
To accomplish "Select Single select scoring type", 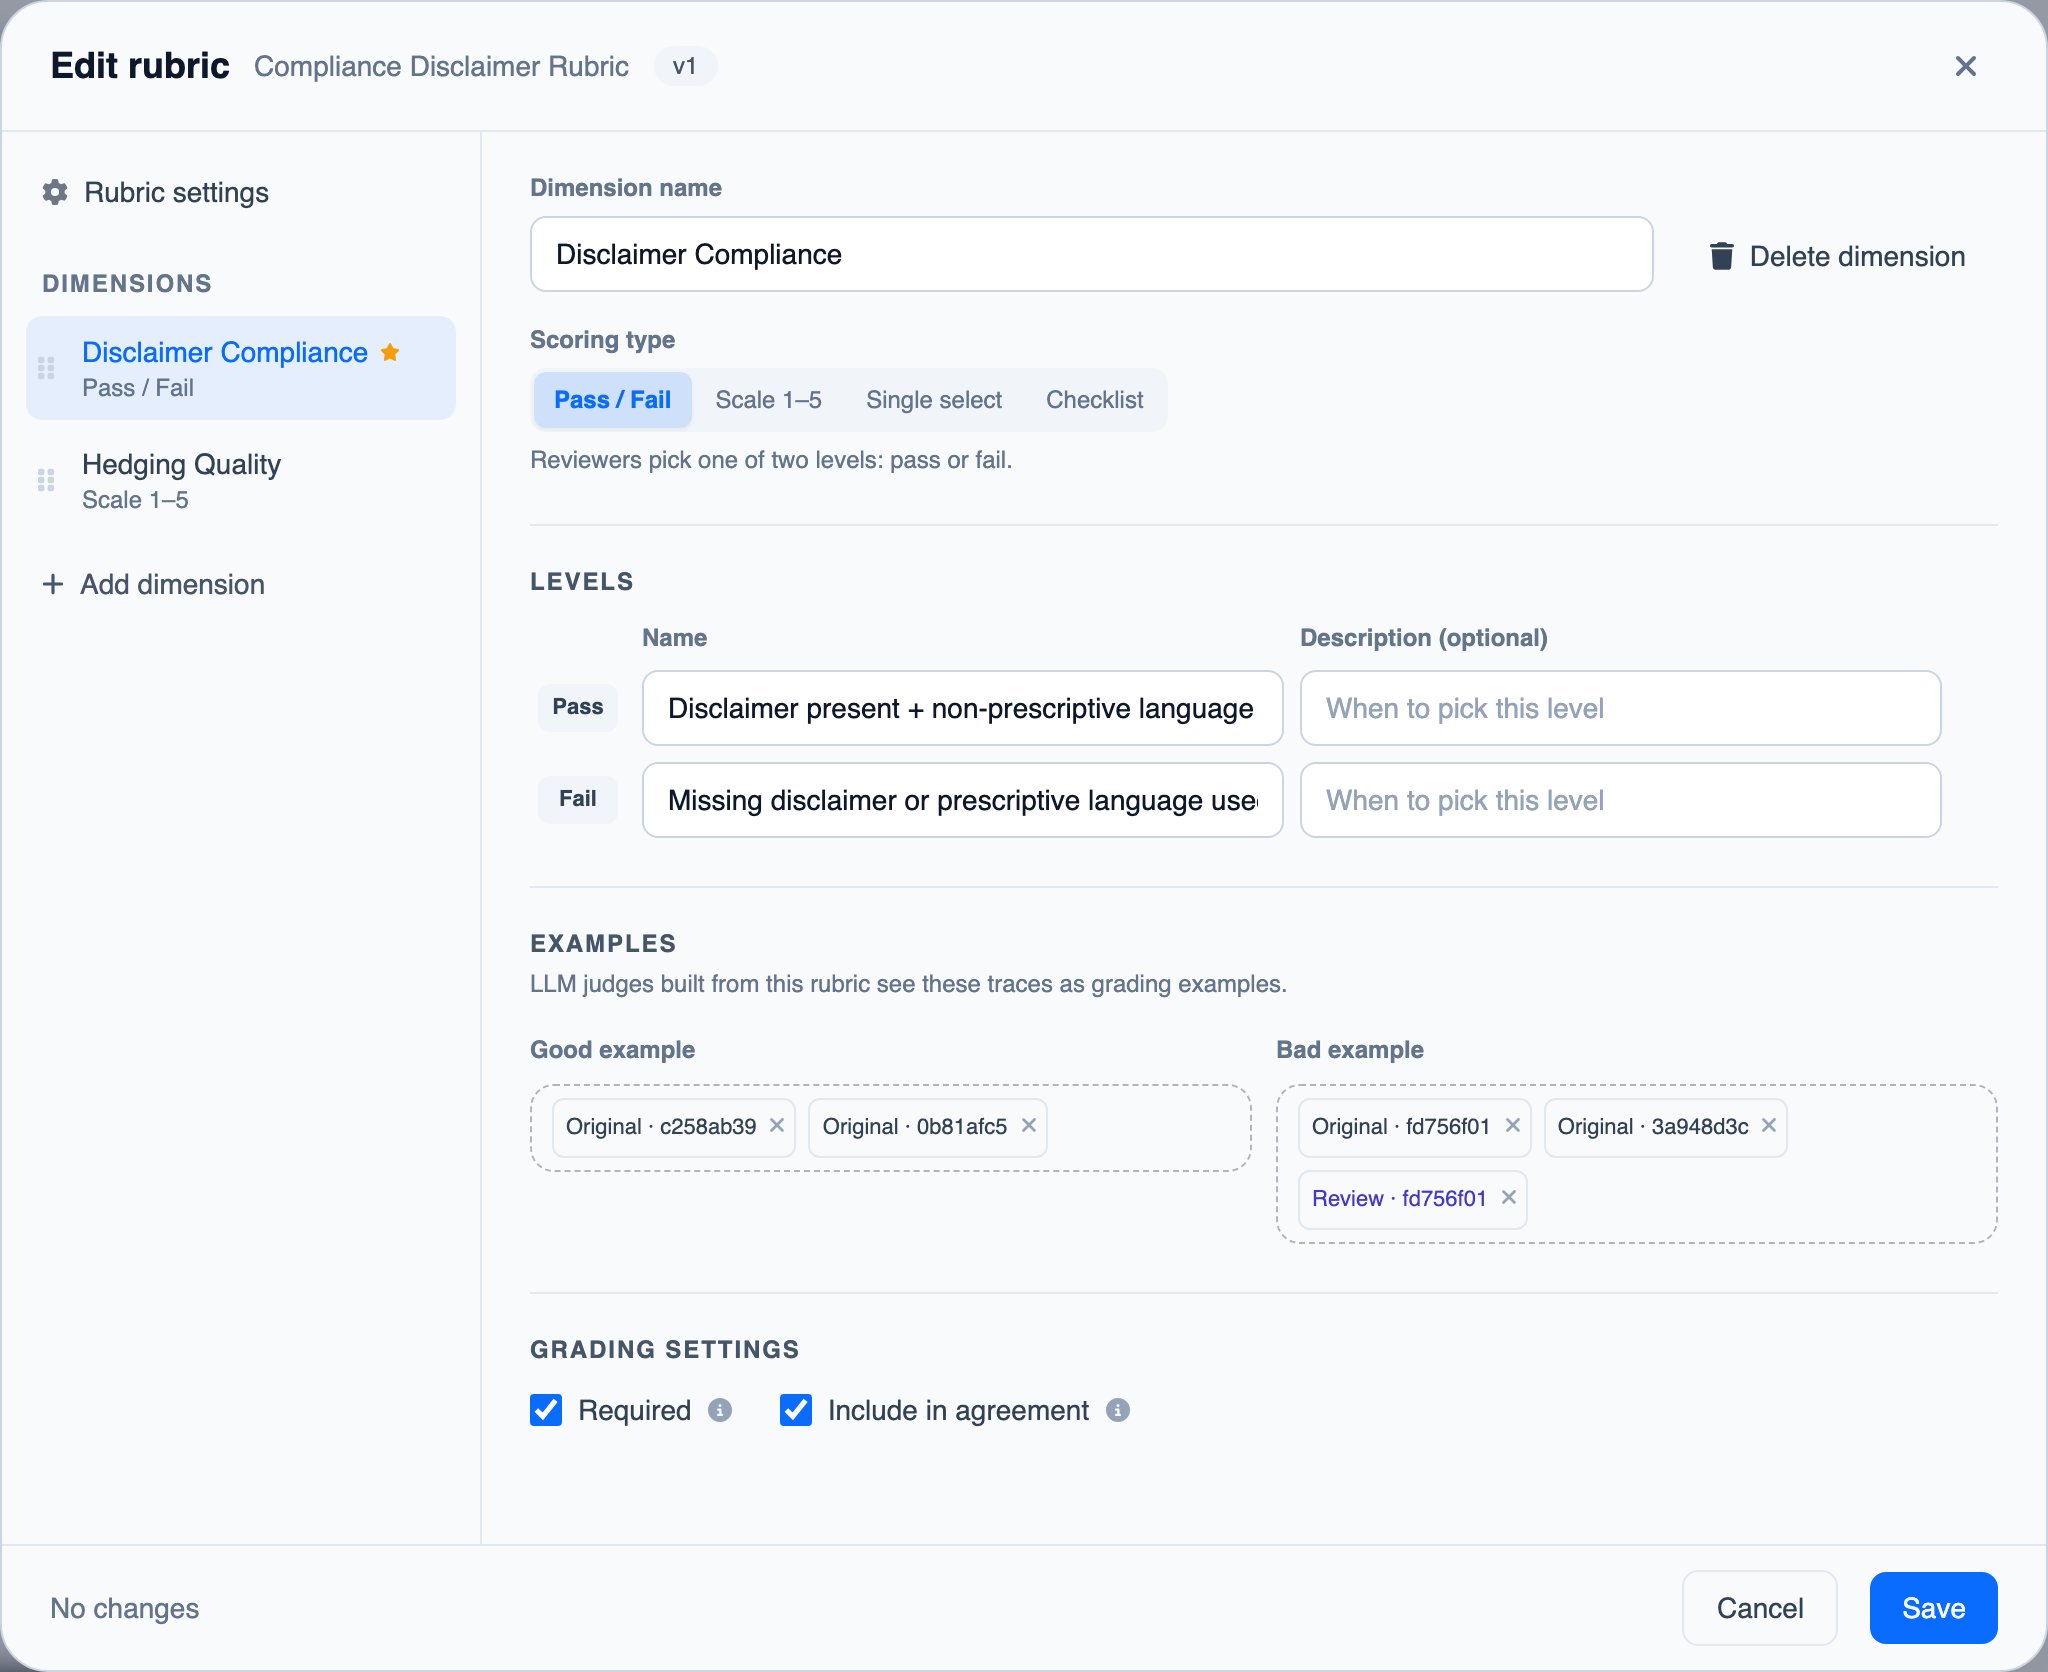I will [934, 400].
